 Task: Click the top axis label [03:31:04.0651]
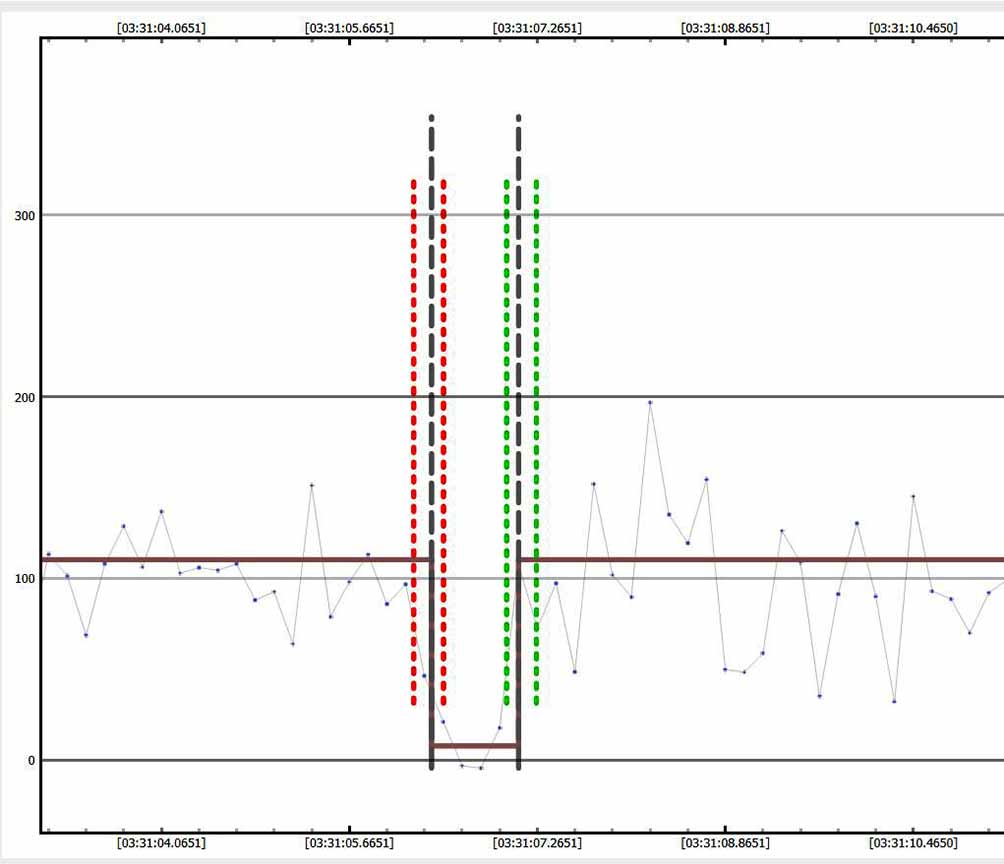161,28
